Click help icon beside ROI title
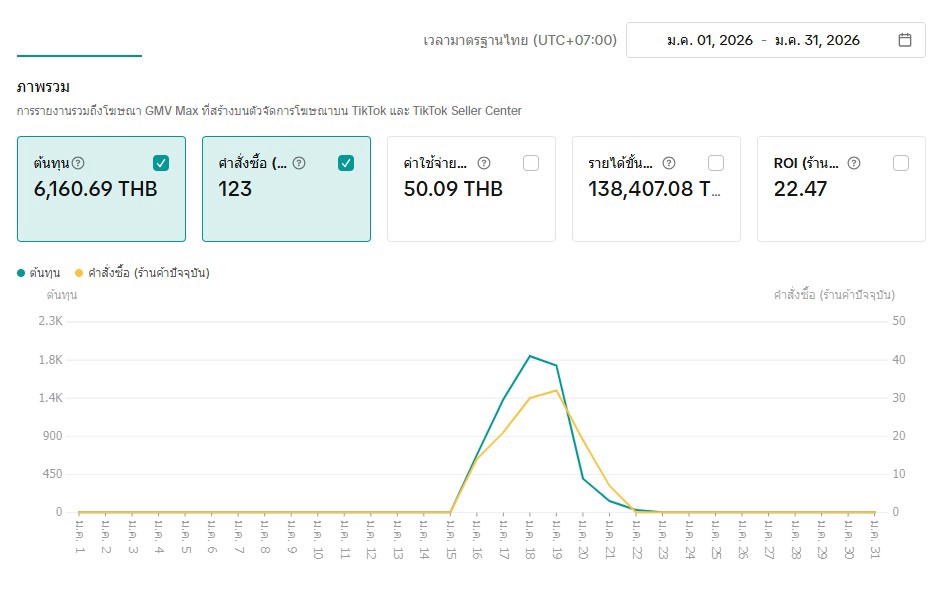 855,163
